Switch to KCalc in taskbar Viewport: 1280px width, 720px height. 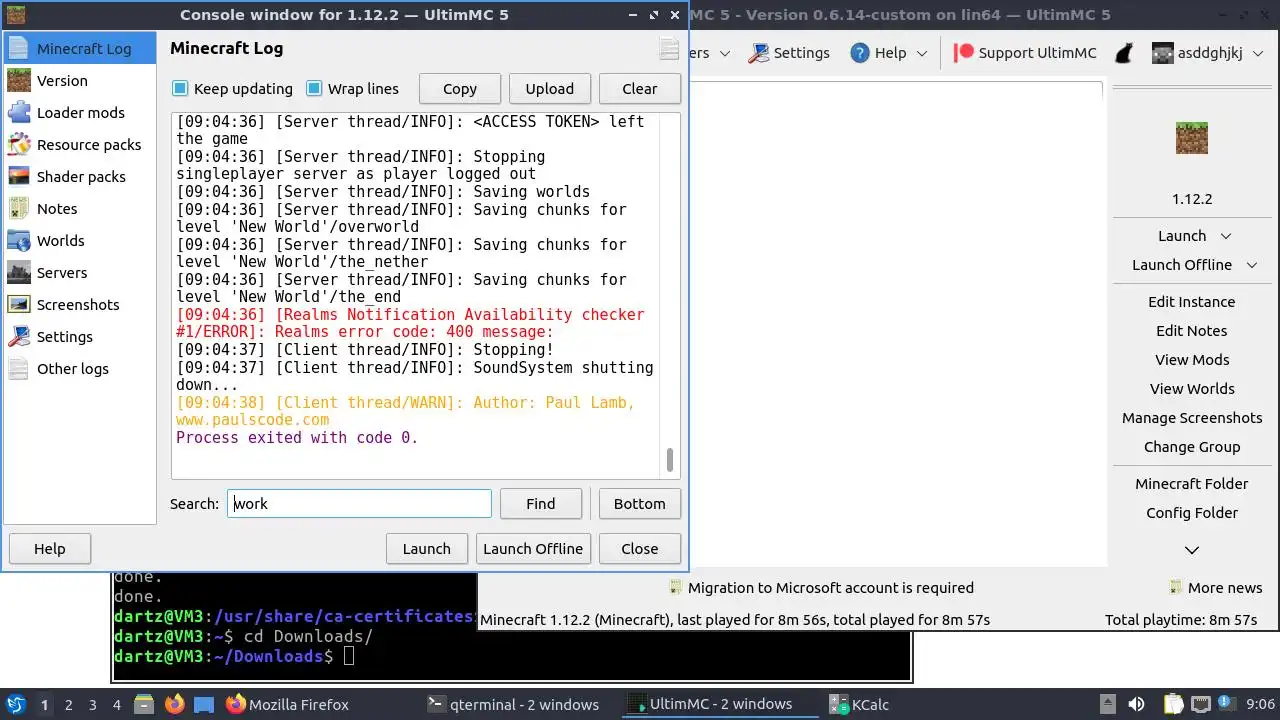coord(858,704)
